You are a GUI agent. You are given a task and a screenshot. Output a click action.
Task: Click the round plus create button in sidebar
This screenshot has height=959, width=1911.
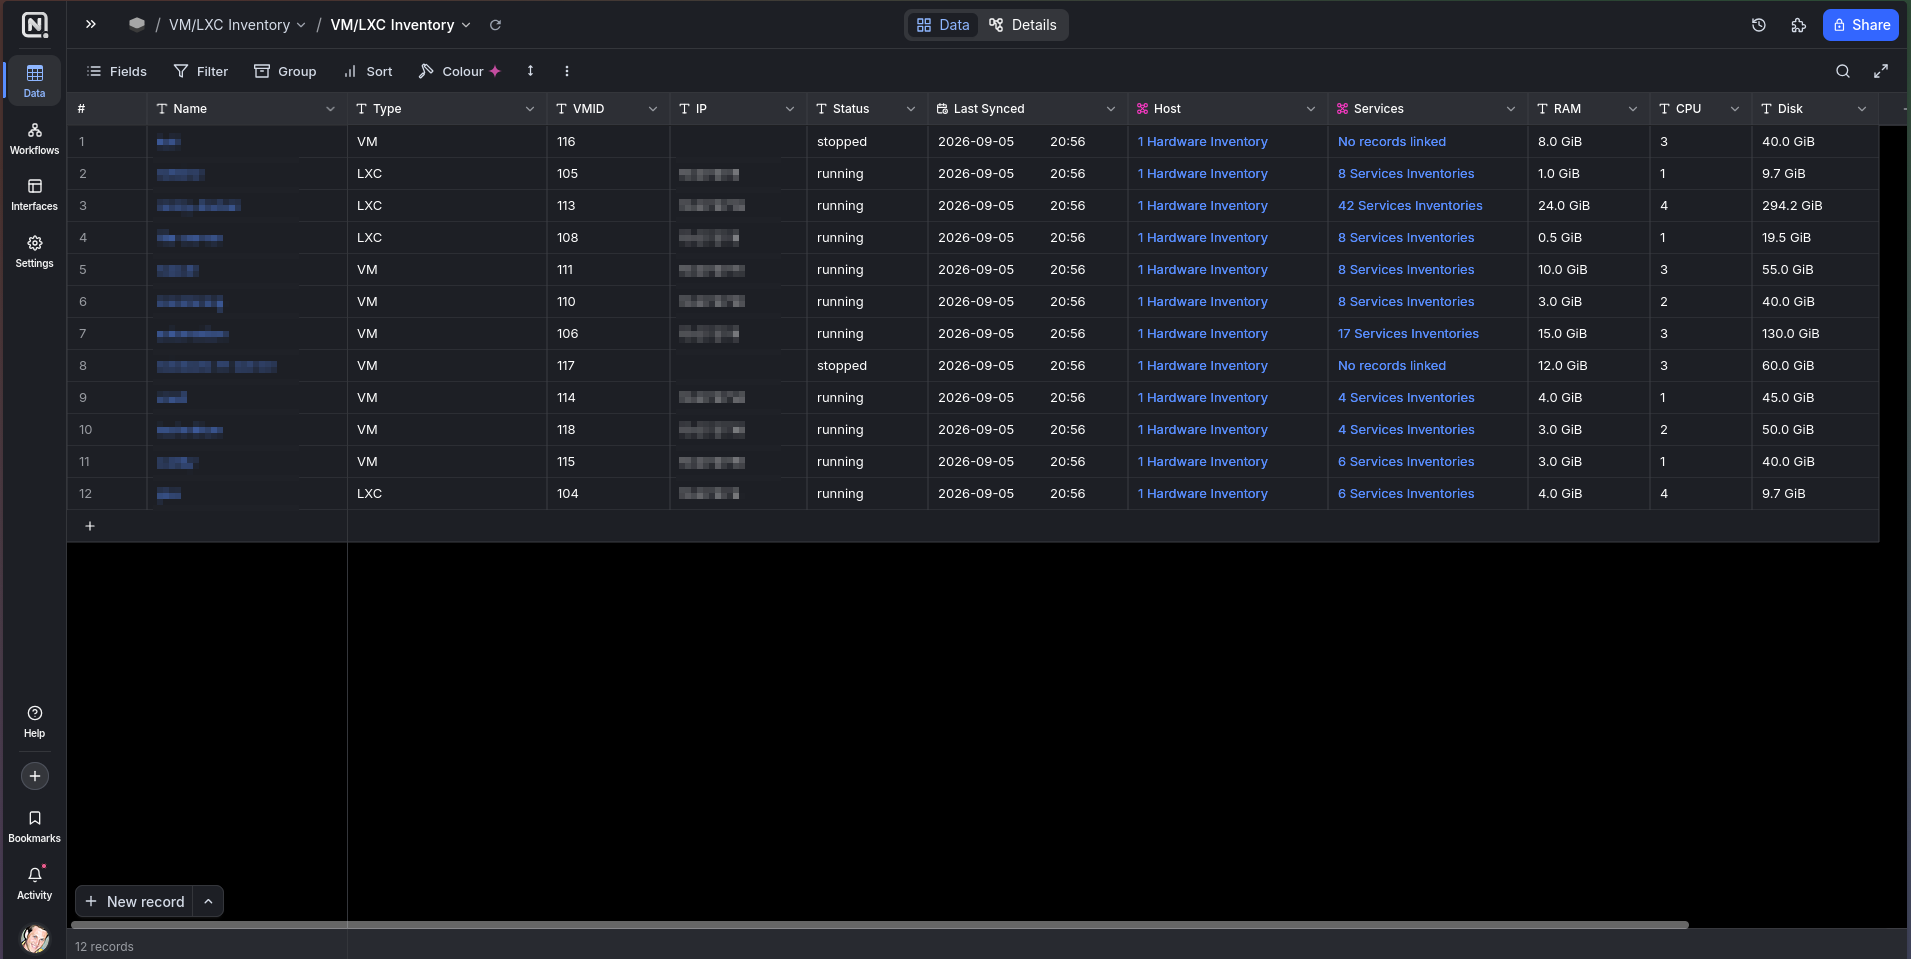point(35,776)
